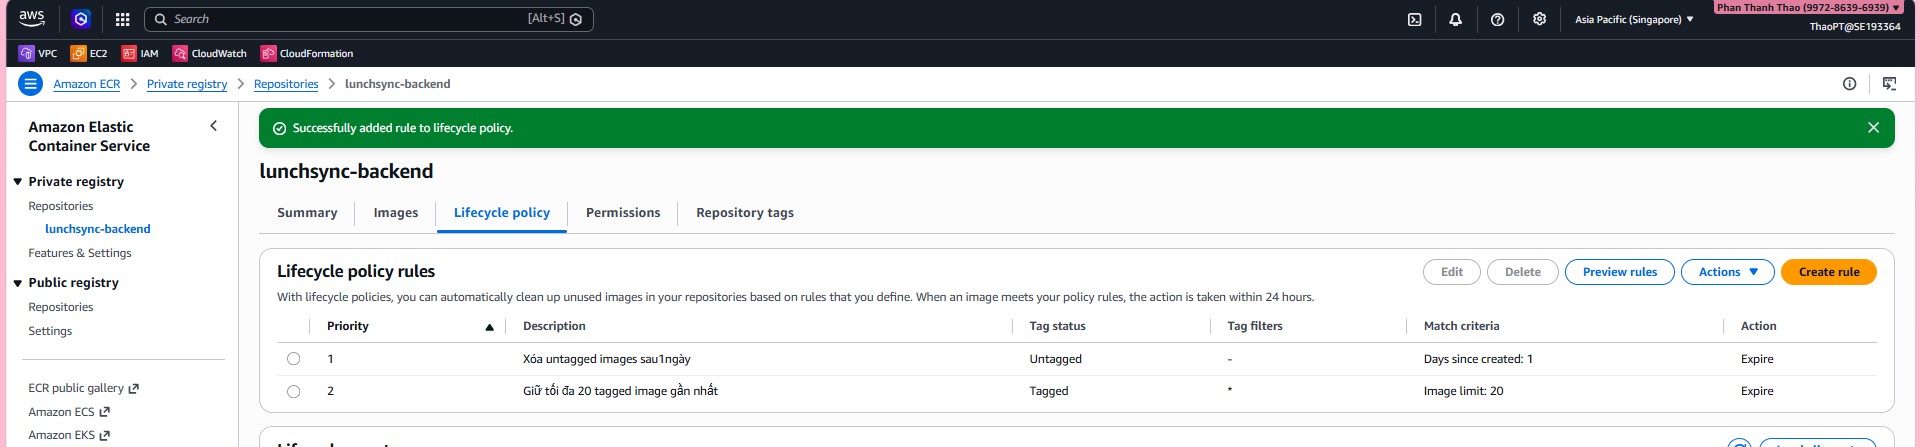The width and height of the screenshot is (1919, 447).
Task: Click the Create rule button
Action: pyautogui.click(x=1828, y=272)
